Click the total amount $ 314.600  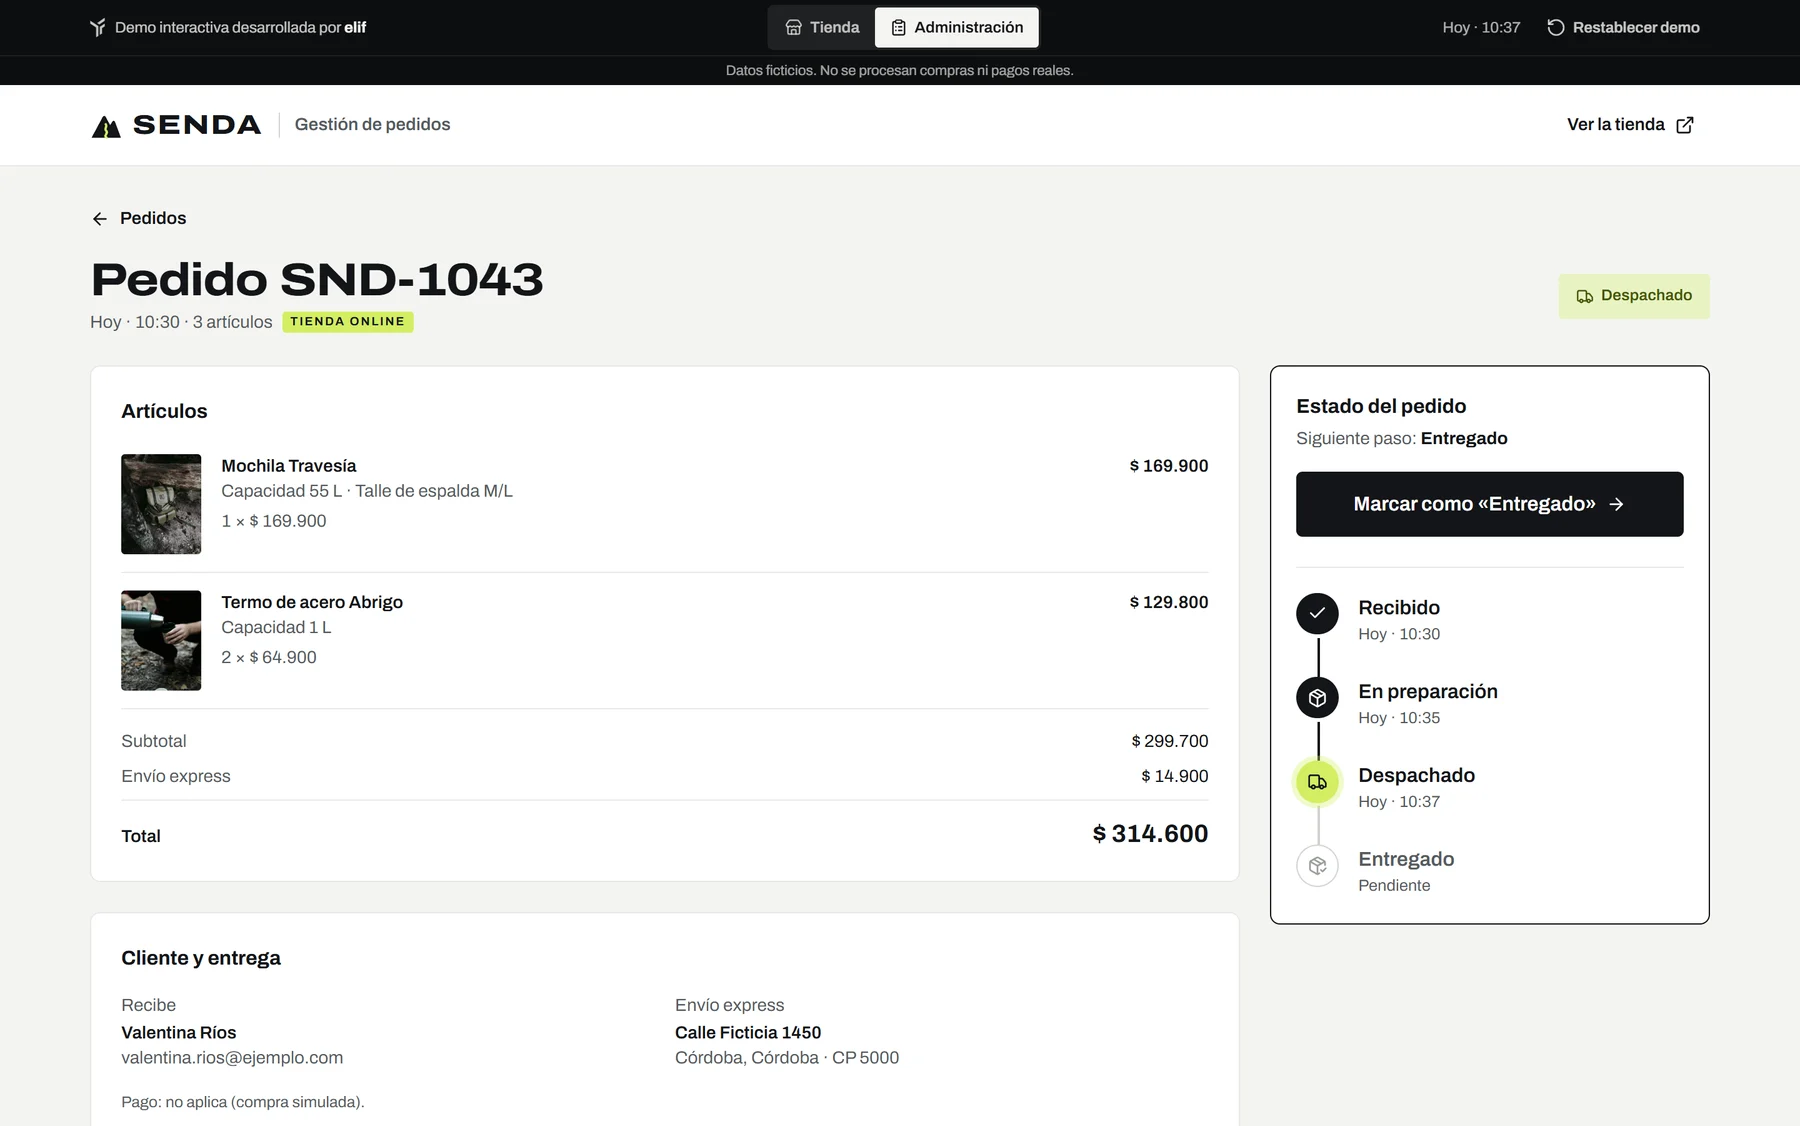[x=1150, y=834]
